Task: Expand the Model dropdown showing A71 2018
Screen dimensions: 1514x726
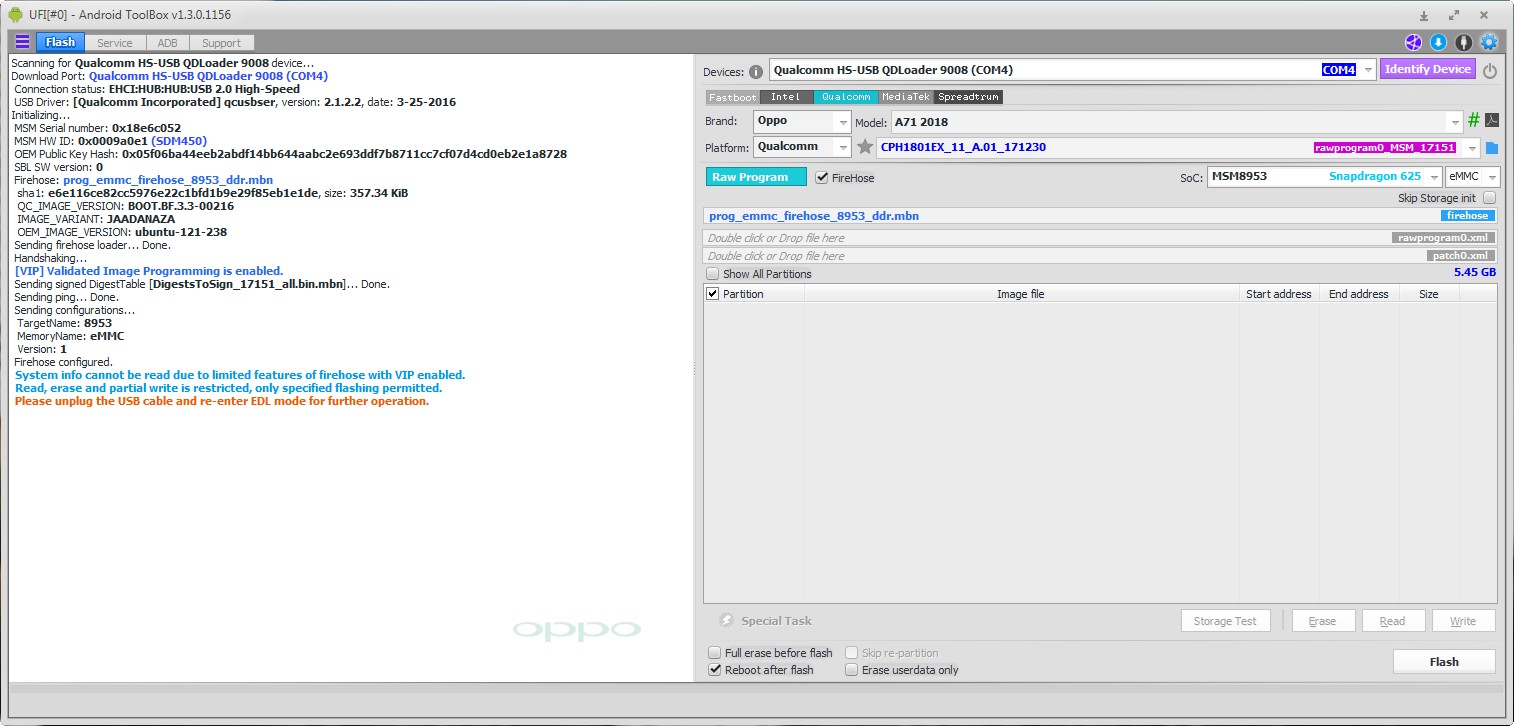Action: [x=1454, y=121]
